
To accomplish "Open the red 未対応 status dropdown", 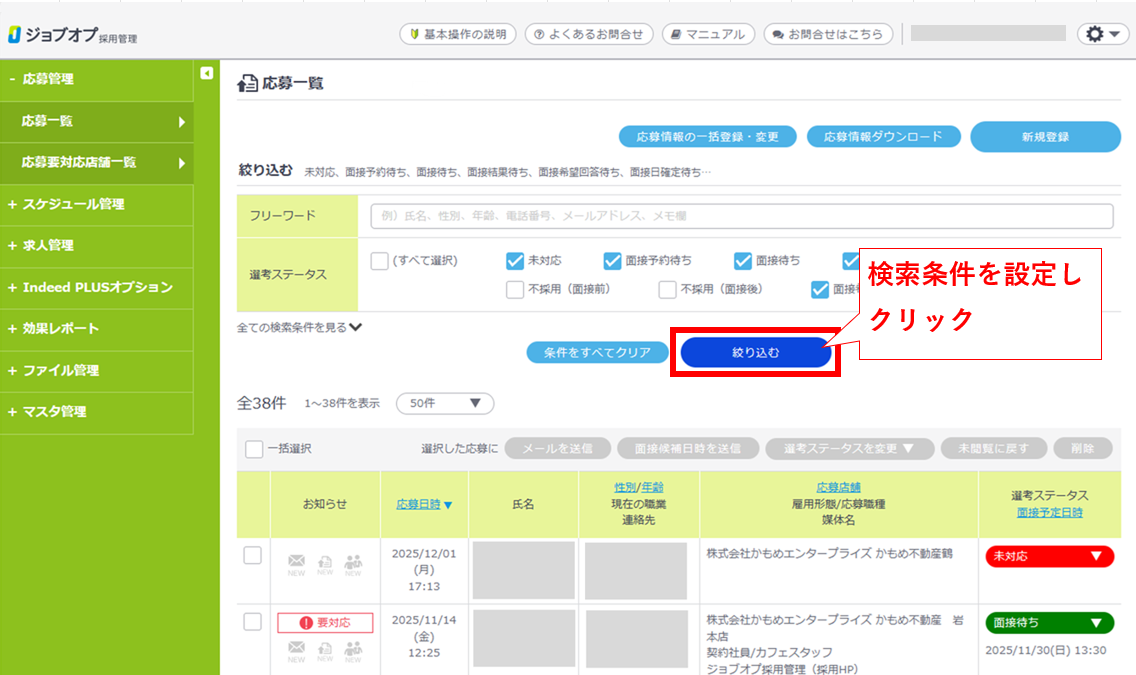I will click(x=1049, y=556).
